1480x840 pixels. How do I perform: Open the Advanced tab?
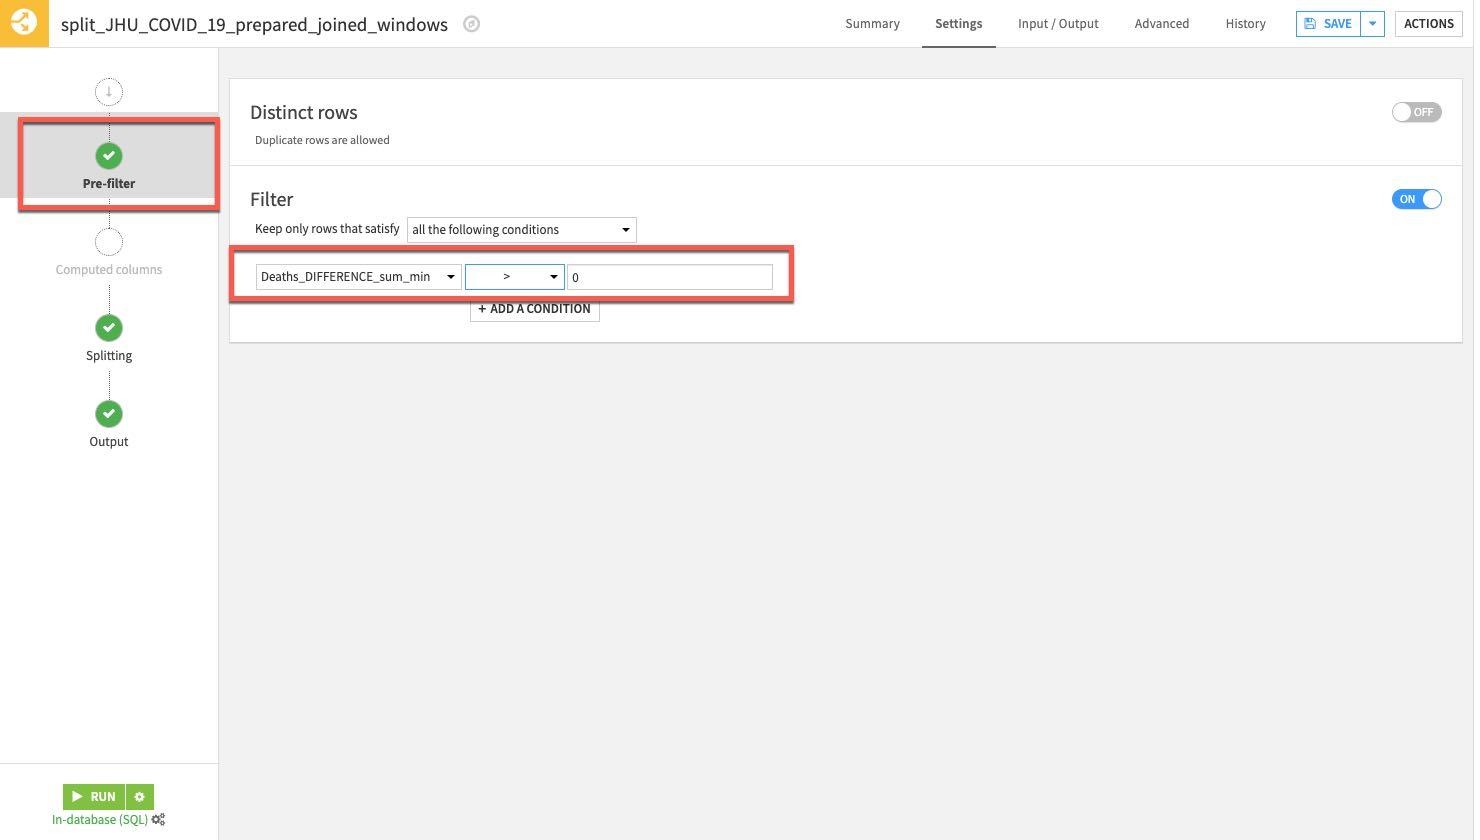(1161, 24)
